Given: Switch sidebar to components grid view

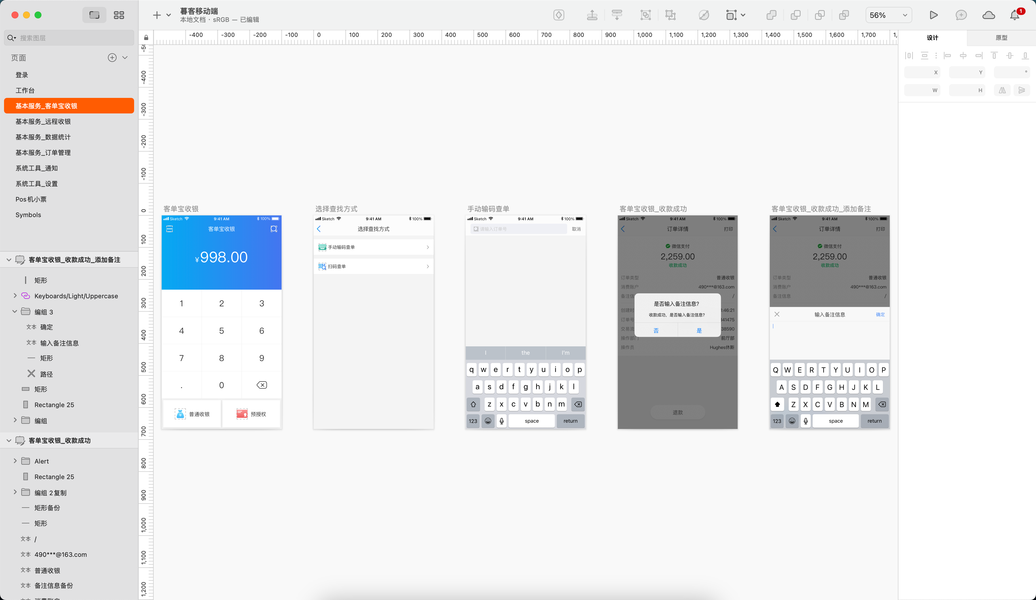Looking at the screenshot, I should 119,15.
